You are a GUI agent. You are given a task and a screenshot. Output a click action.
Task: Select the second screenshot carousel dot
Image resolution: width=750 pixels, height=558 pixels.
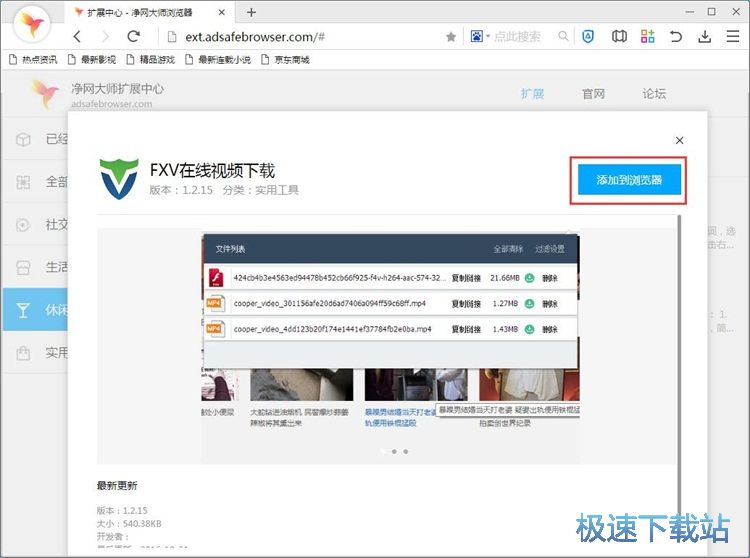coord(393,452)
